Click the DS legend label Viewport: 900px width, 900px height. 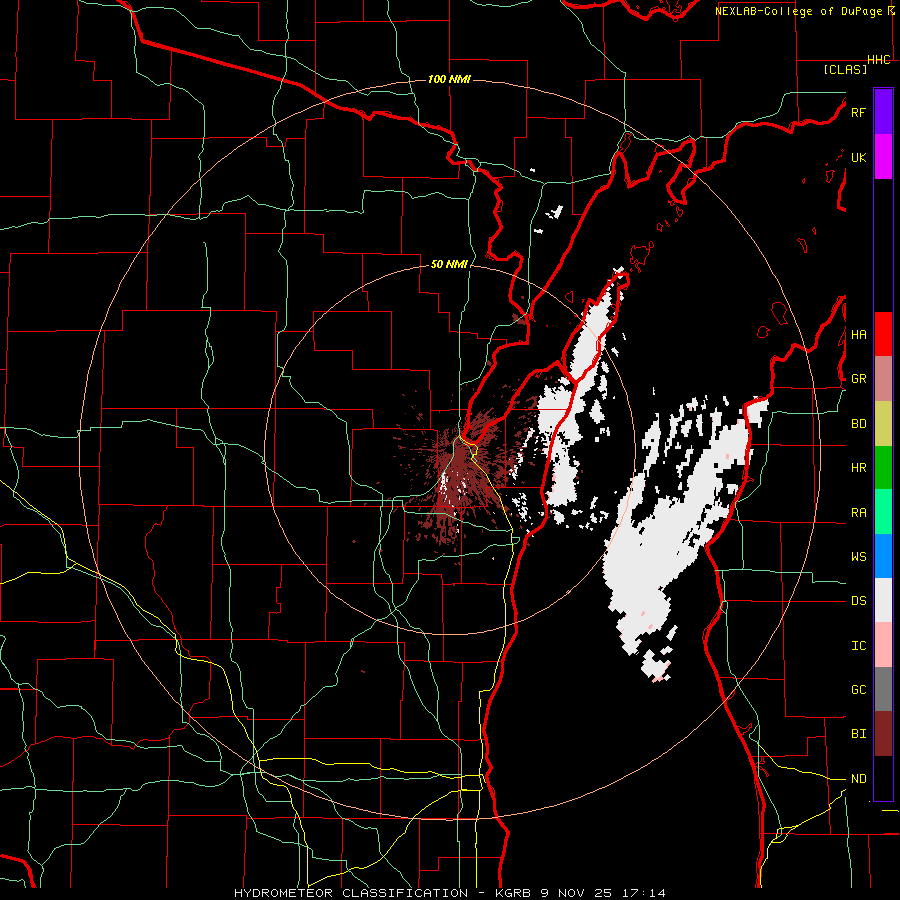coord(858,601)
